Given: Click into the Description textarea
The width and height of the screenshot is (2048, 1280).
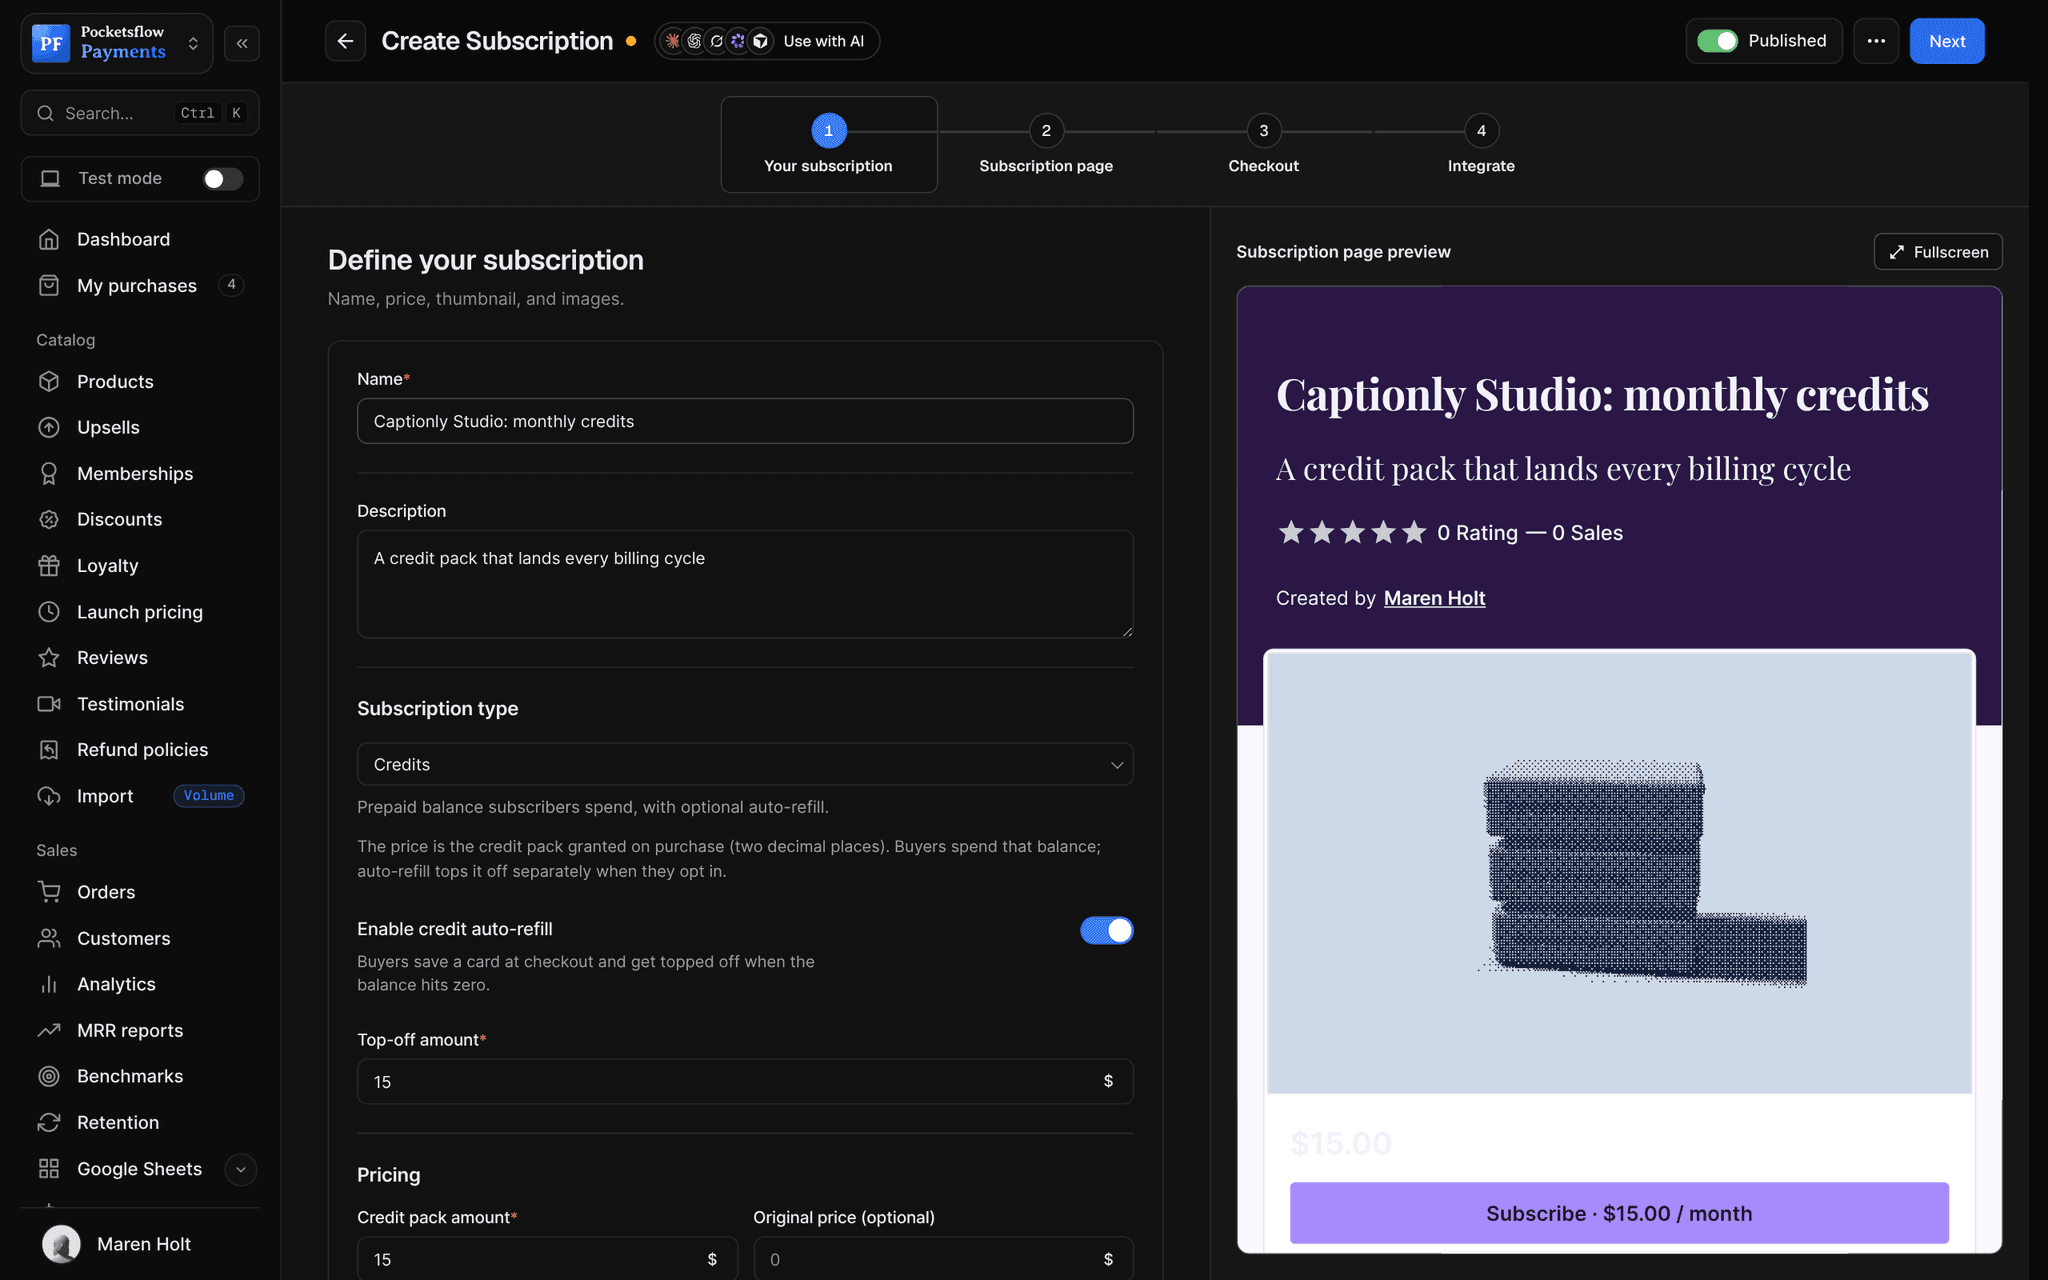Looking at the screenshot, I should [x=745, y=584].
